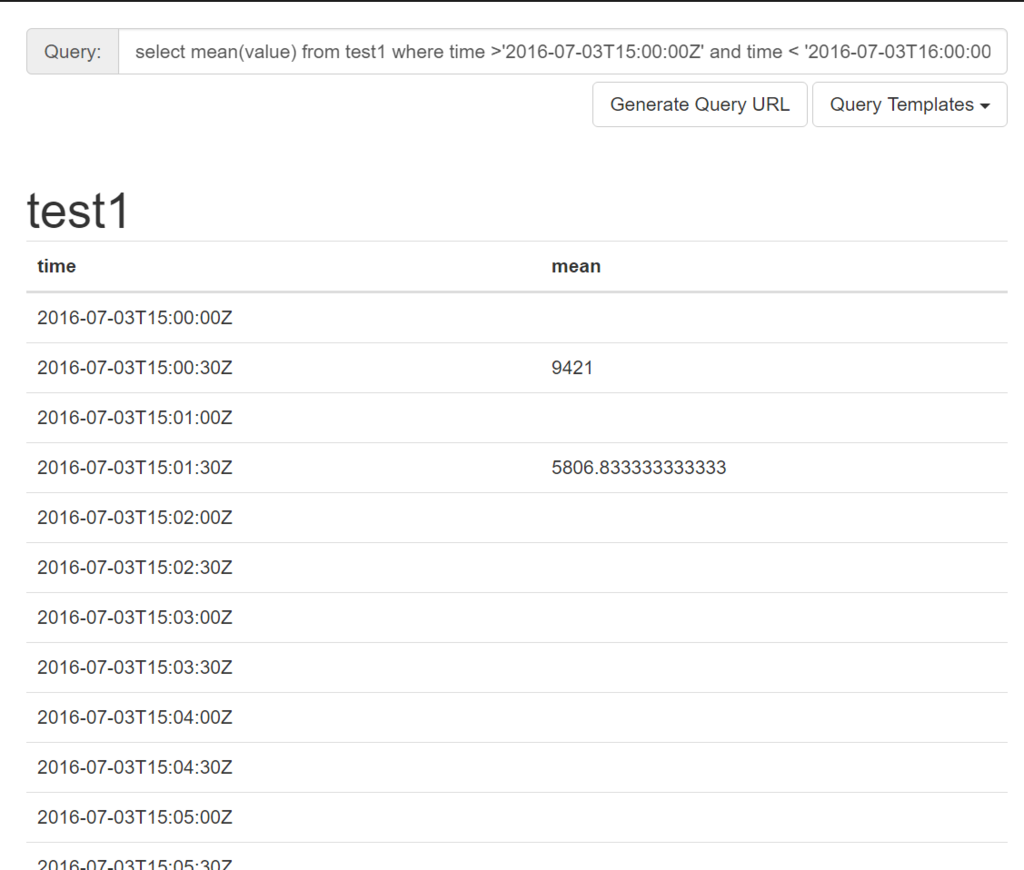1024x870 pixels.
Task: Click the Query: label addon
Action: (x=72, y=52)
